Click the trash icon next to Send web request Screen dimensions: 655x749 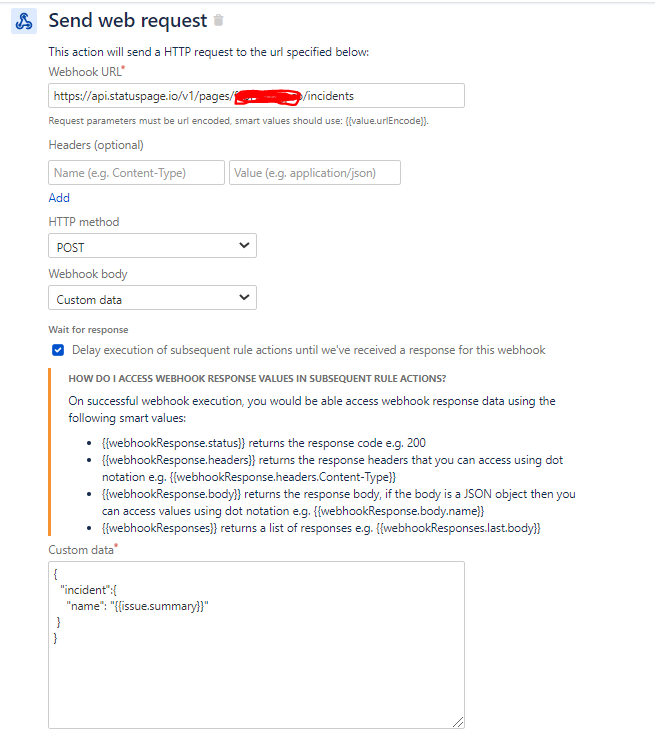point(218,20)
